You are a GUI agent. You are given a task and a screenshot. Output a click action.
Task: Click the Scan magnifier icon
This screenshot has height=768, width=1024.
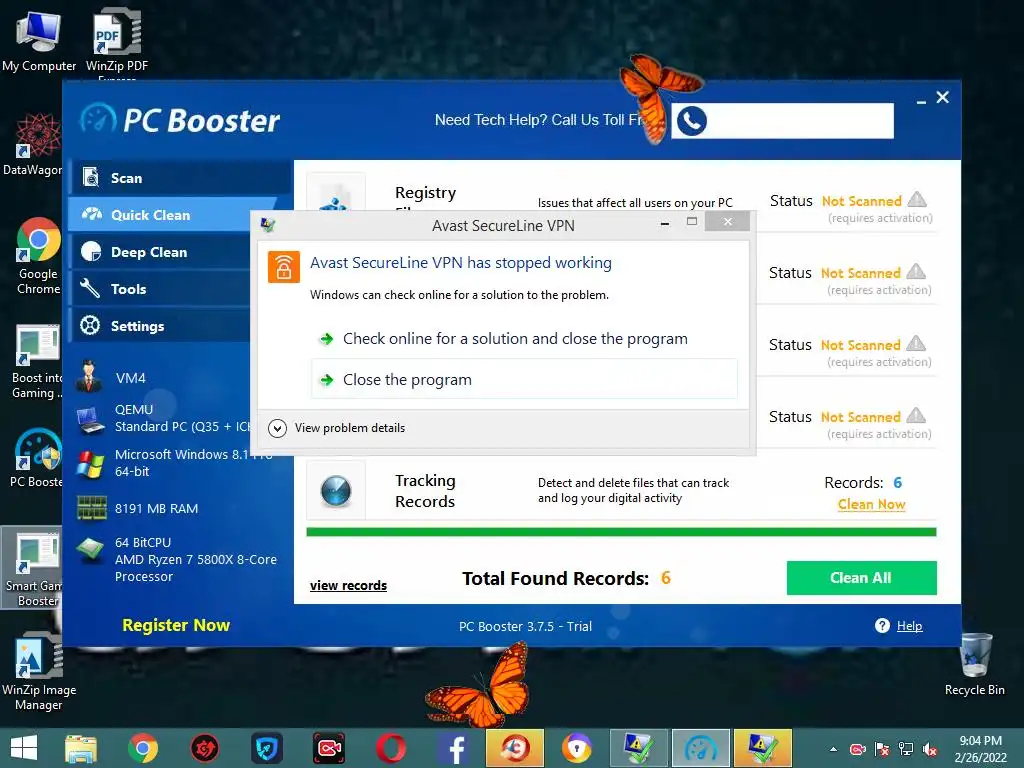91,178
